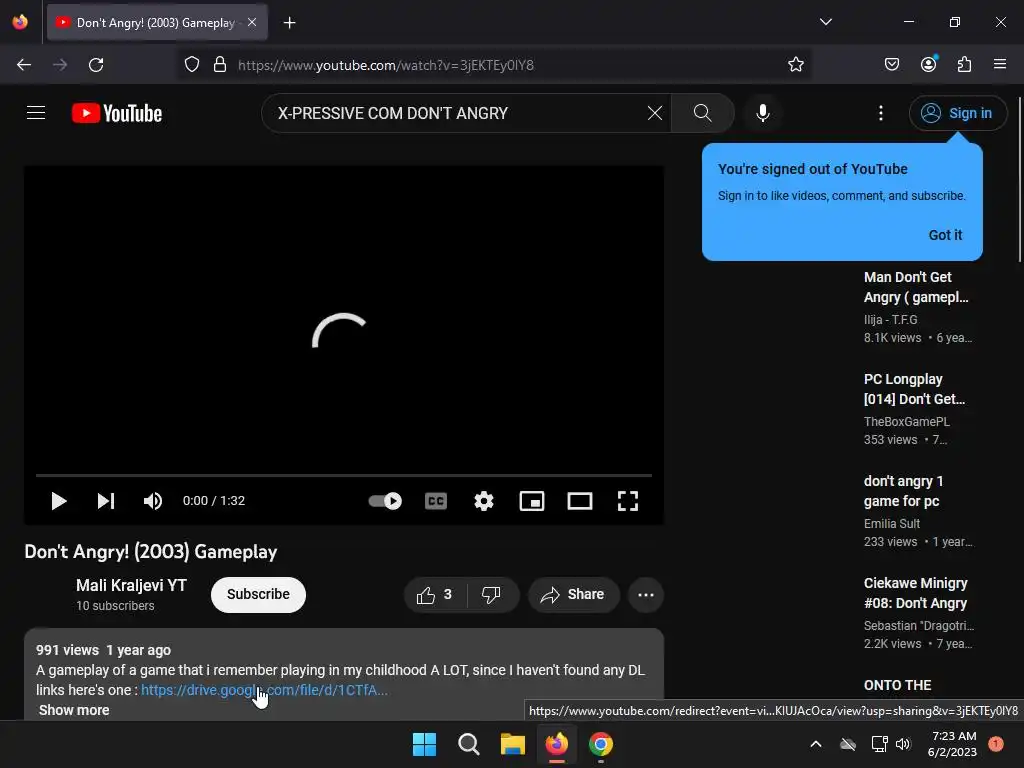The width and height of the screenshot is (1024, 768).
Task: Enter full screen mode
Action: pyautogui.click(x=628, y=501)
